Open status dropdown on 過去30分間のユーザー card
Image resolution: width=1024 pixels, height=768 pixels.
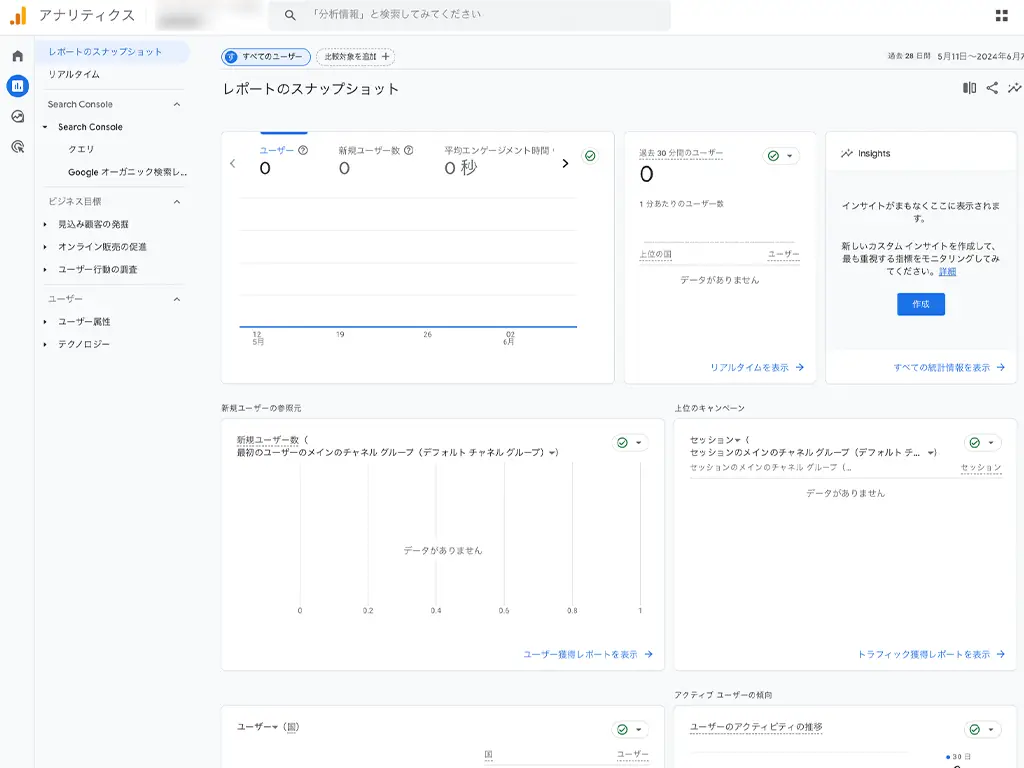(781, 155)
